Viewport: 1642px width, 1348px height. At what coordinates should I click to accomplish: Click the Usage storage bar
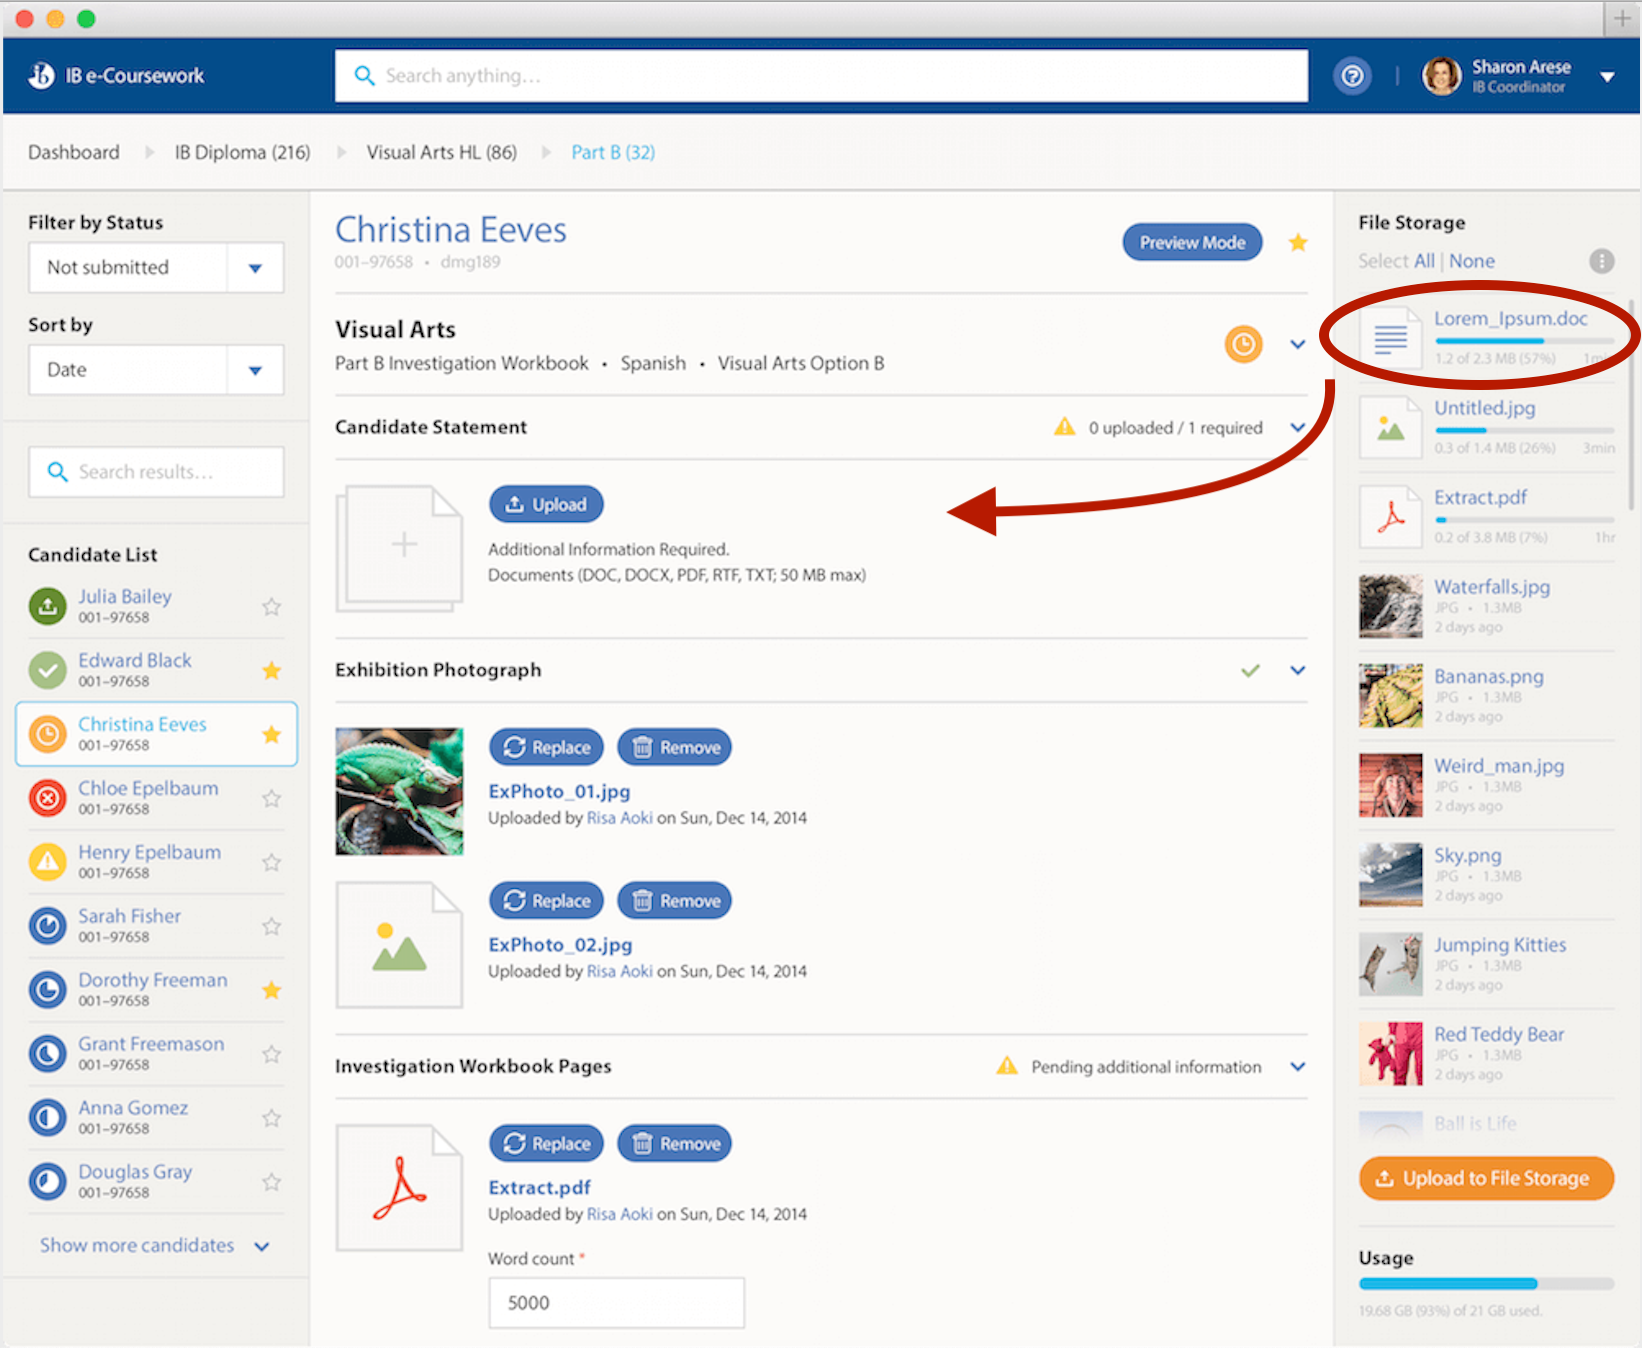click(x=1486, y=1284)
